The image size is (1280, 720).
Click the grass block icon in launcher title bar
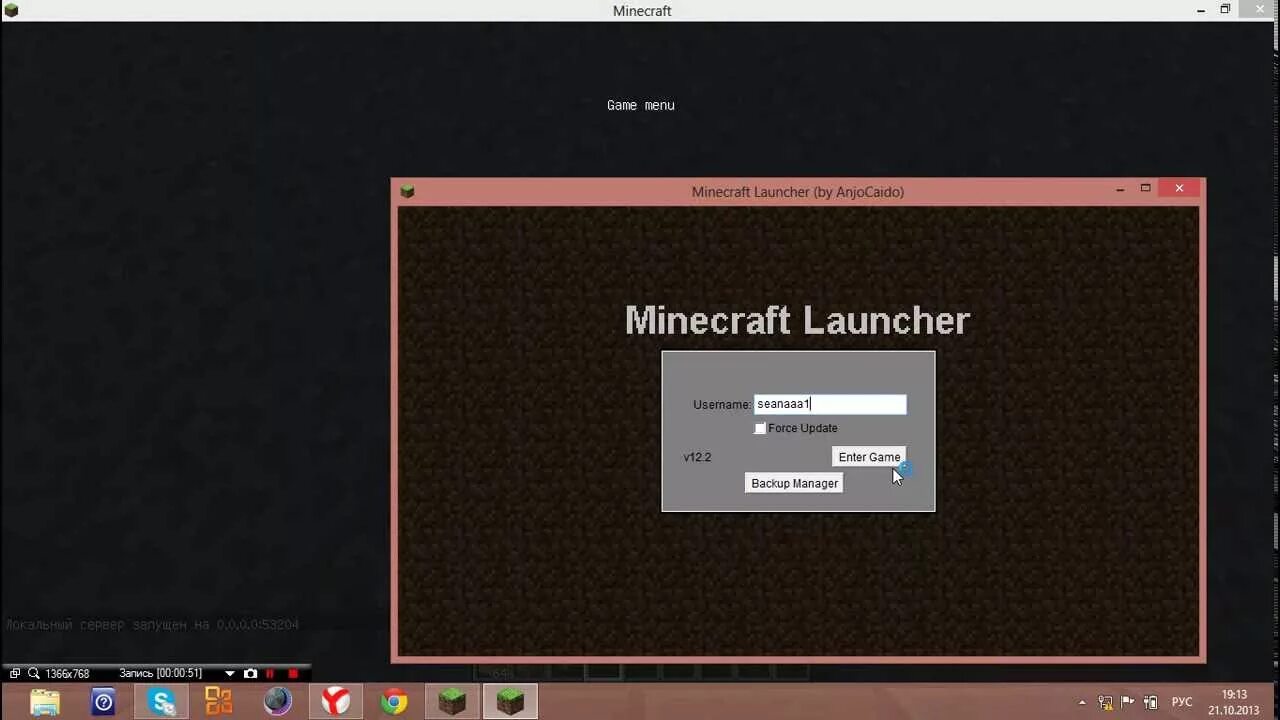(x=407, y=191)
